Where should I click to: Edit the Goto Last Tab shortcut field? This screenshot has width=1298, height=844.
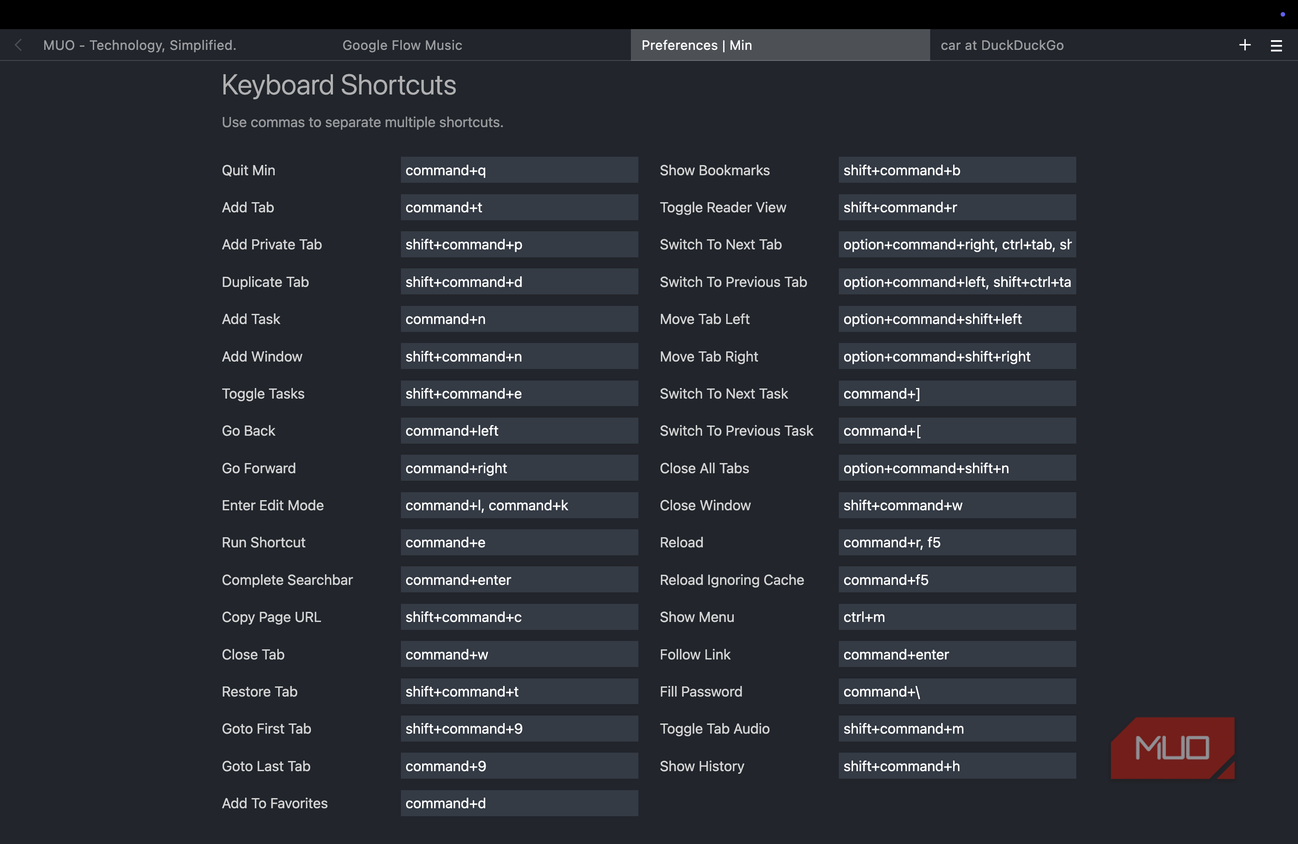pos(519,766)
